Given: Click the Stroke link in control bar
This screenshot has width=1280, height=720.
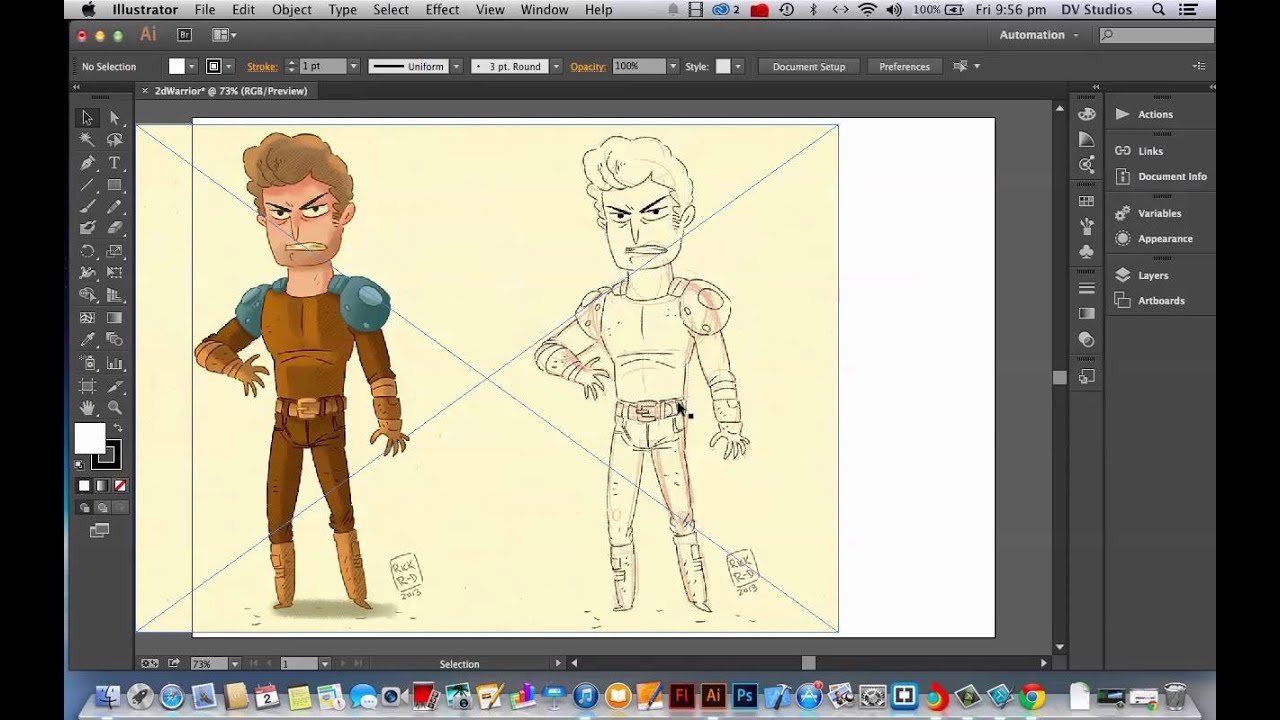Looking at the screenshot, I should [x=262, y=67].
